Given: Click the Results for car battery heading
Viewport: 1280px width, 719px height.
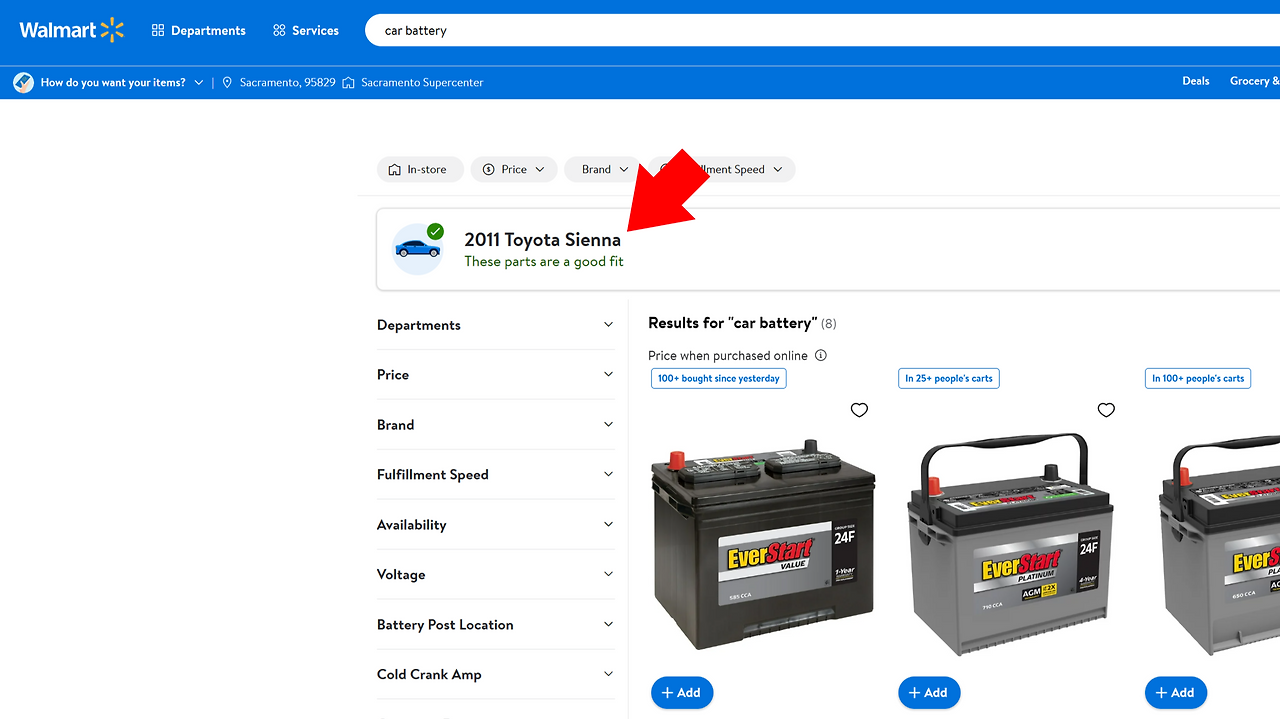Looking at the screenshot, I should tap(732, 323).
